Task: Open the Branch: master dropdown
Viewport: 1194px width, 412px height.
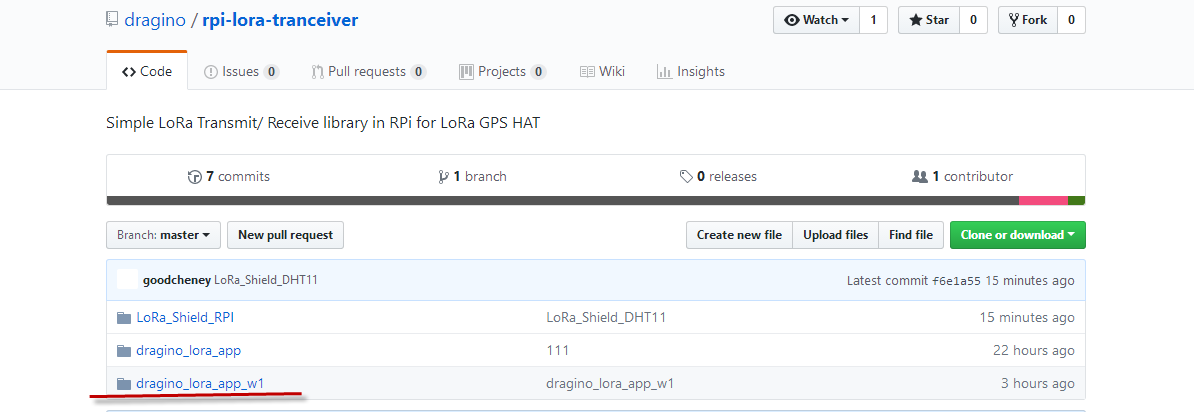Action: [163, 235]
